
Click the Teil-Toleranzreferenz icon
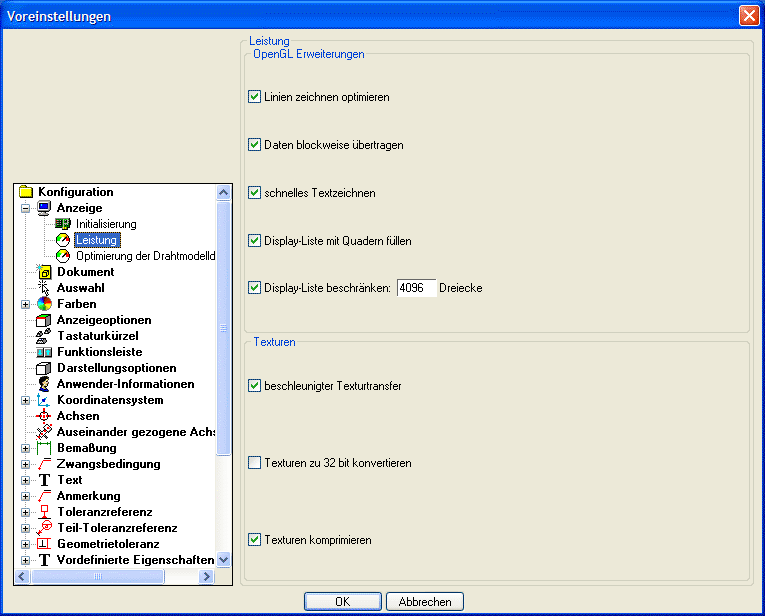44,528
